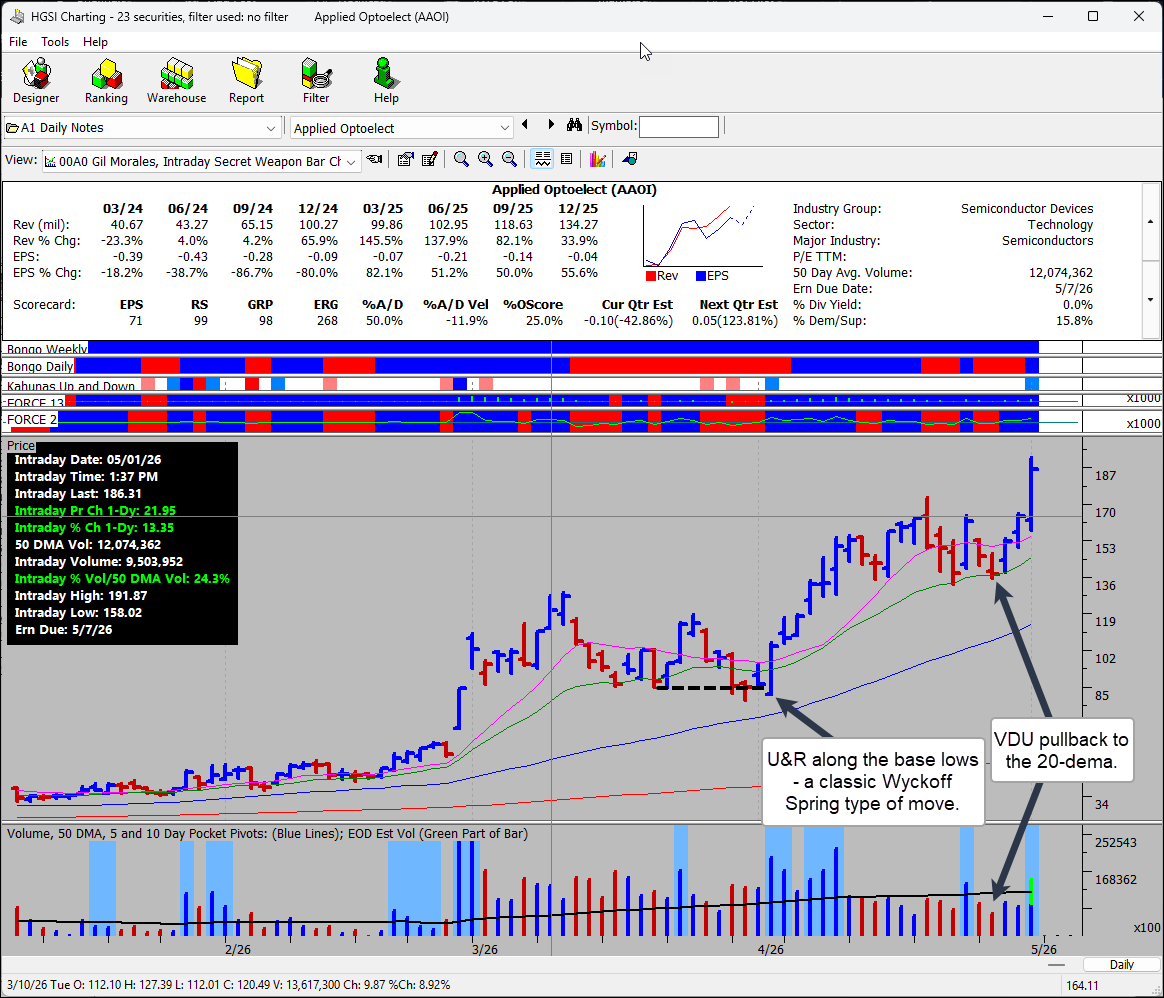Toggle the chart panel view icon
This screenshot has height=998, width=1164.
point(543,159)
